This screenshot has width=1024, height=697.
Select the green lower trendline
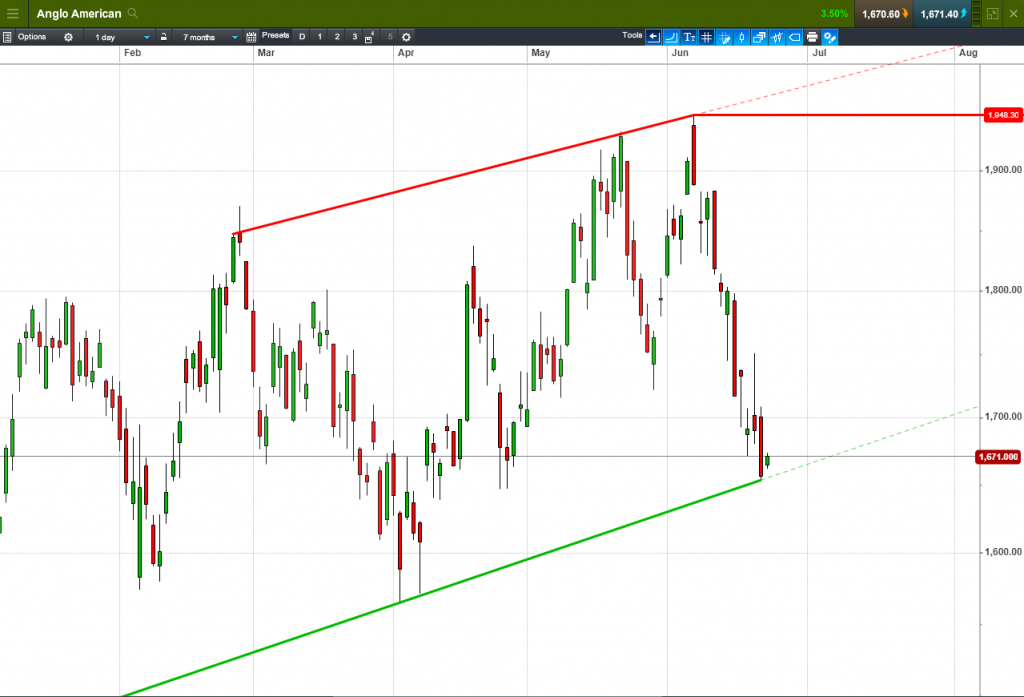[x=441, y=587]
